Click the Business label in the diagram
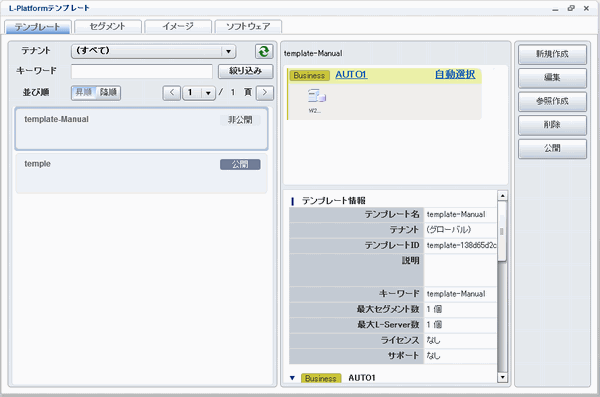The image size is (600, 397). pyautogui.click(x=309, y=75)
